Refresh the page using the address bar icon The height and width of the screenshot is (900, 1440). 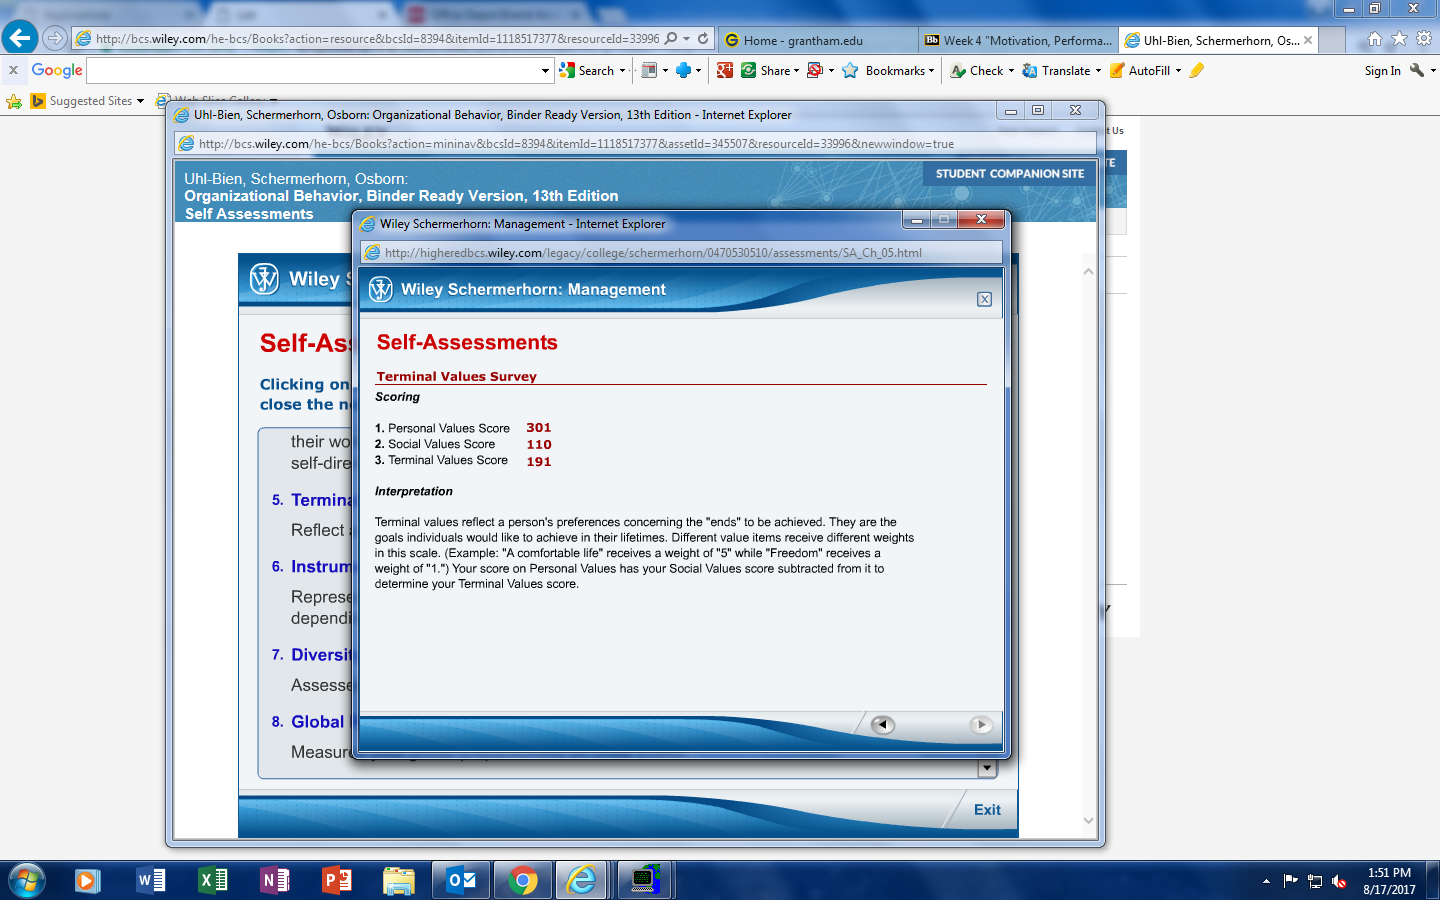[x=703, y=39]
